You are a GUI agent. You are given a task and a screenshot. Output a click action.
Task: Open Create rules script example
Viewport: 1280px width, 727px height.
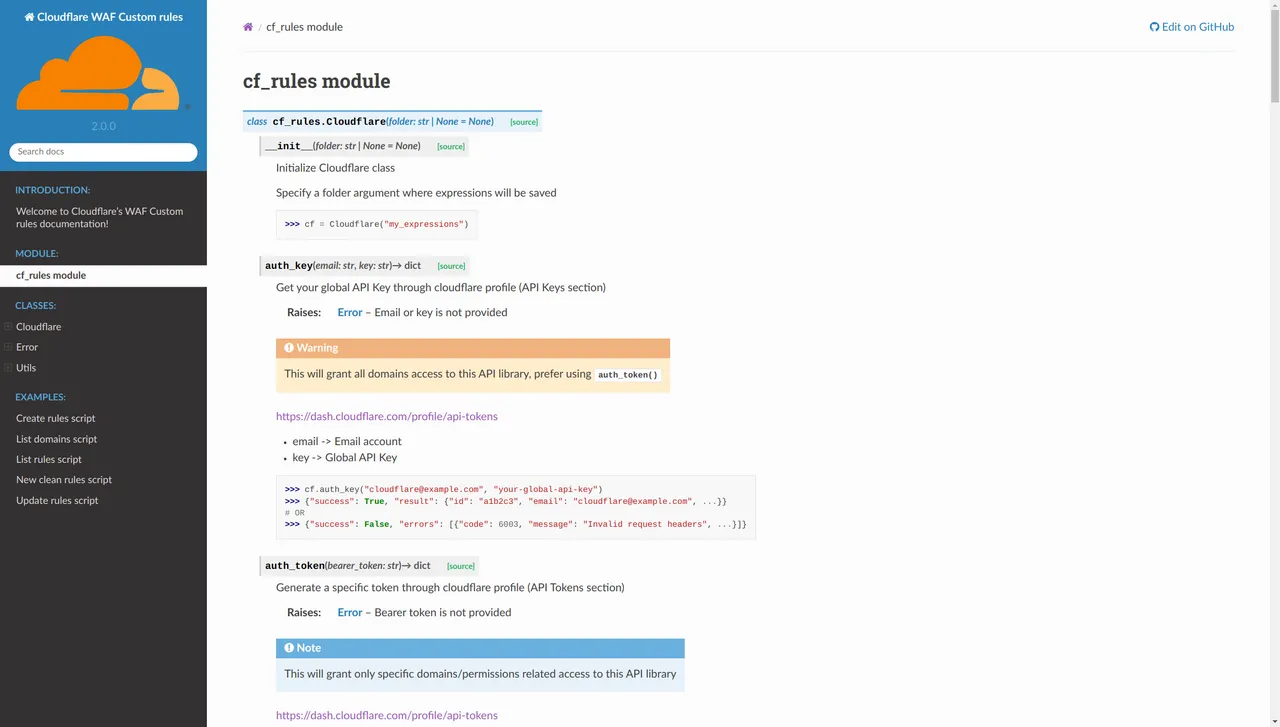tap(56, 419)
